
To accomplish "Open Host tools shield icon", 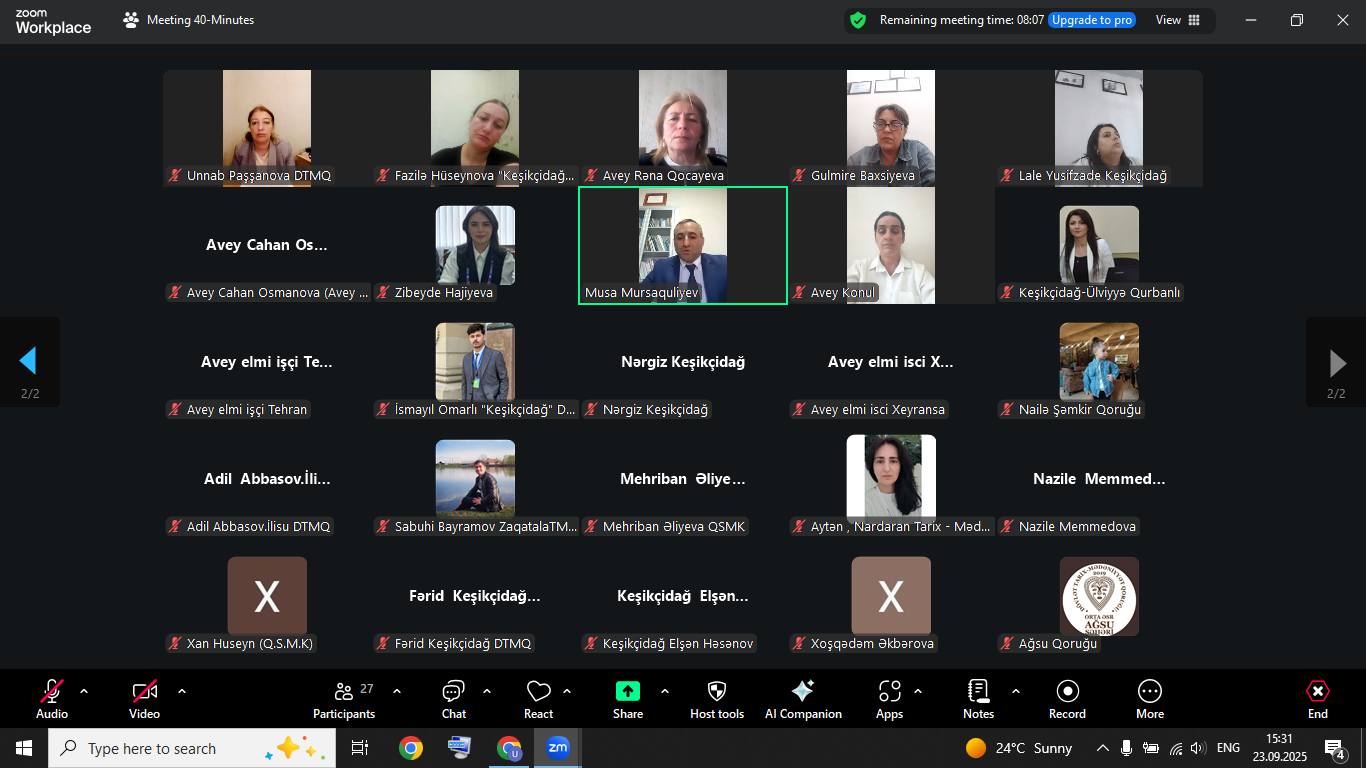I will tap(716, 699).
